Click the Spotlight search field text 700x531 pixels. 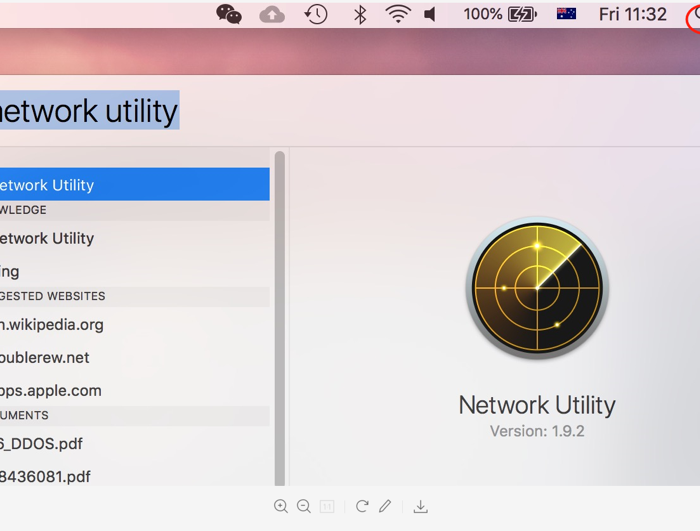click(89, 110)
